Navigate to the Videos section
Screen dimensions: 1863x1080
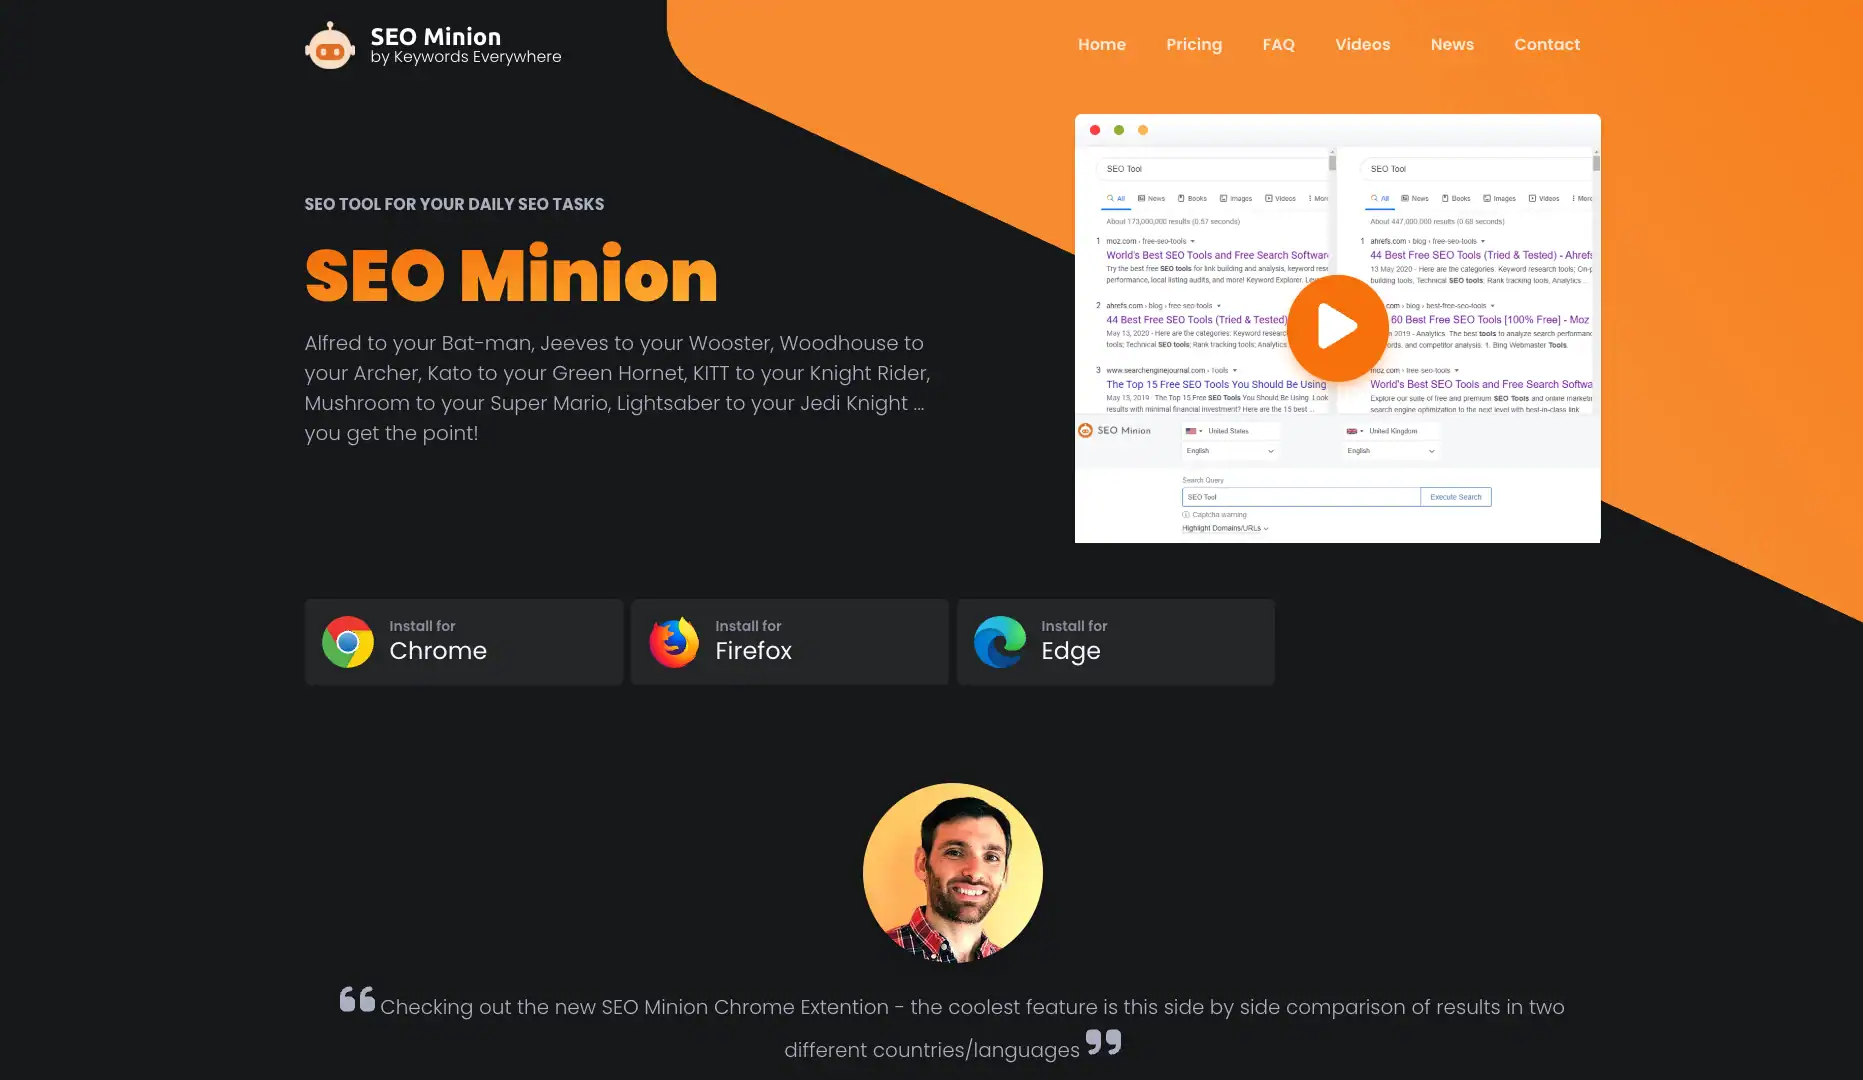[x=1362, y=45]
